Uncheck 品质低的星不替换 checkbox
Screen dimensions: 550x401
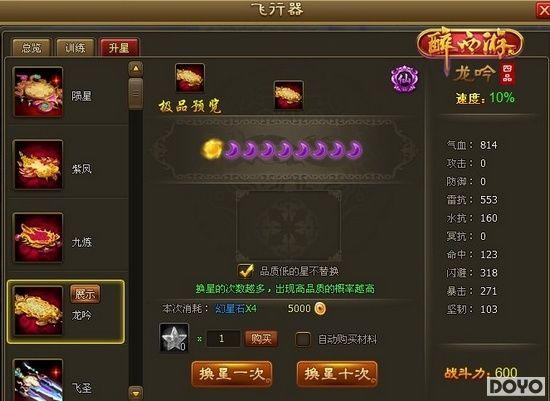[246, 271]
